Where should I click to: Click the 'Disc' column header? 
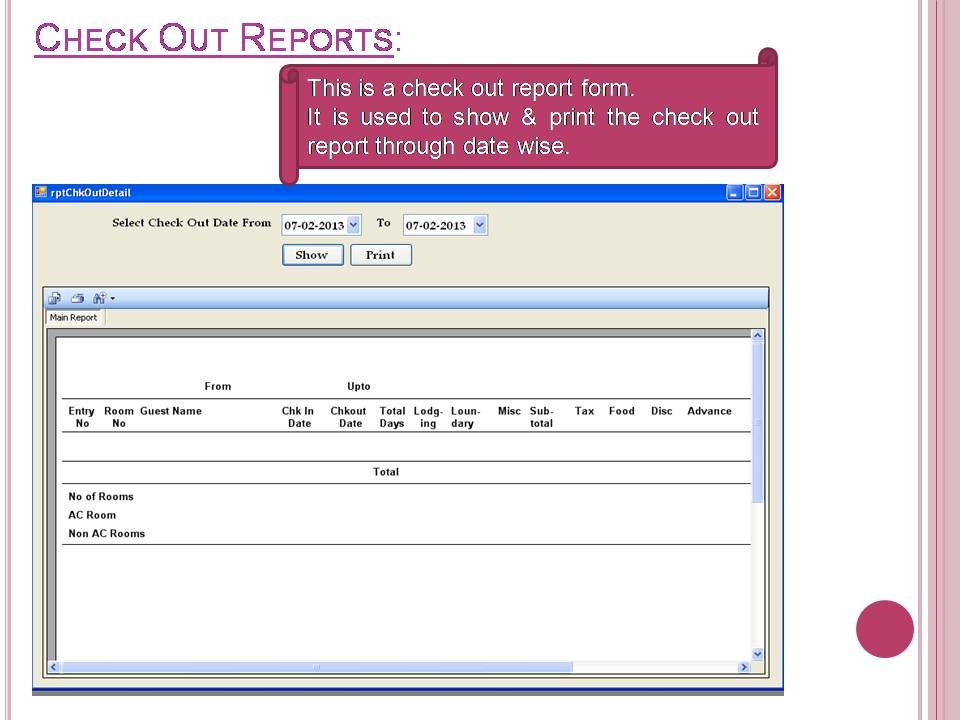pyautogui.click(x=662, y=411)
